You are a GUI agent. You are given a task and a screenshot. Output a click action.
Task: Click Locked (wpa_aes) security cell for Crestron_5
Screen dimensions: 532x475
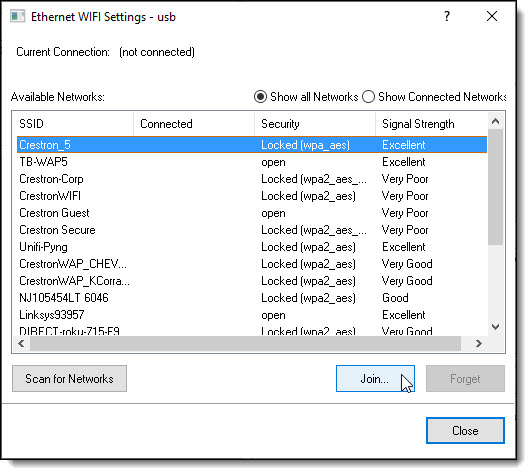click(305, 145)
